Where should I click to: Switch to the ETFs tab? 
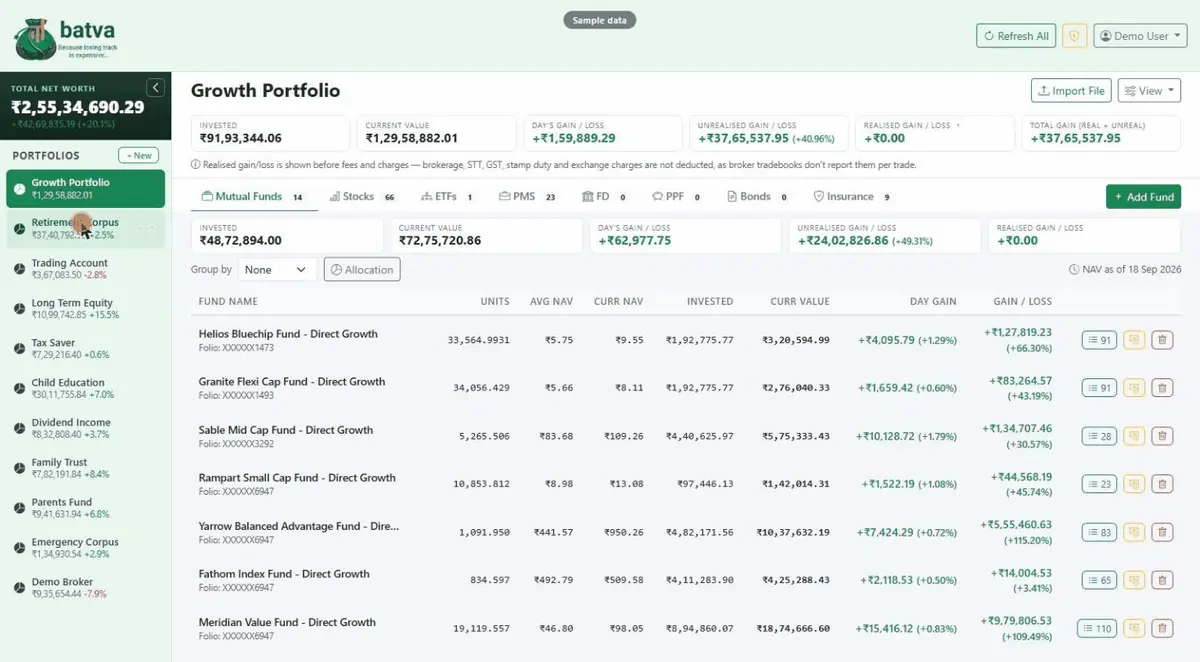coord(447,197)
